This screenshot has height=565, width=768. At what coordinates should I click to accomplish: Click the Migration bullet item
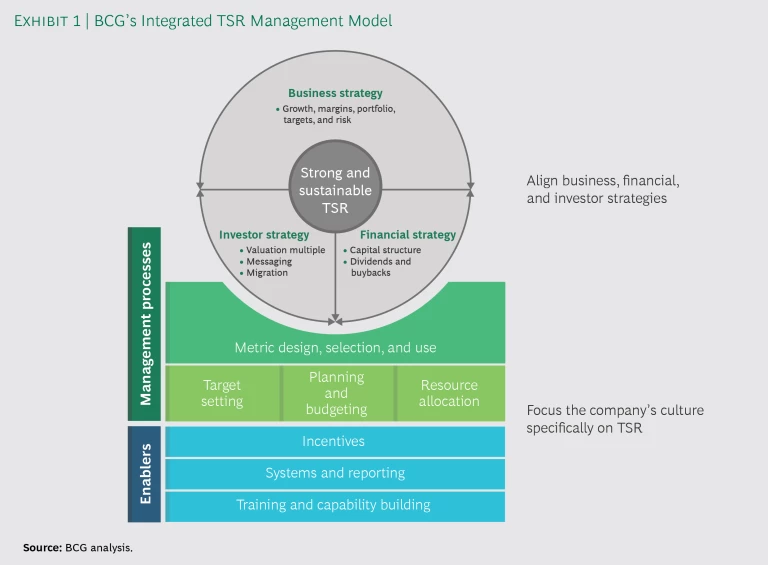(265, 273)
